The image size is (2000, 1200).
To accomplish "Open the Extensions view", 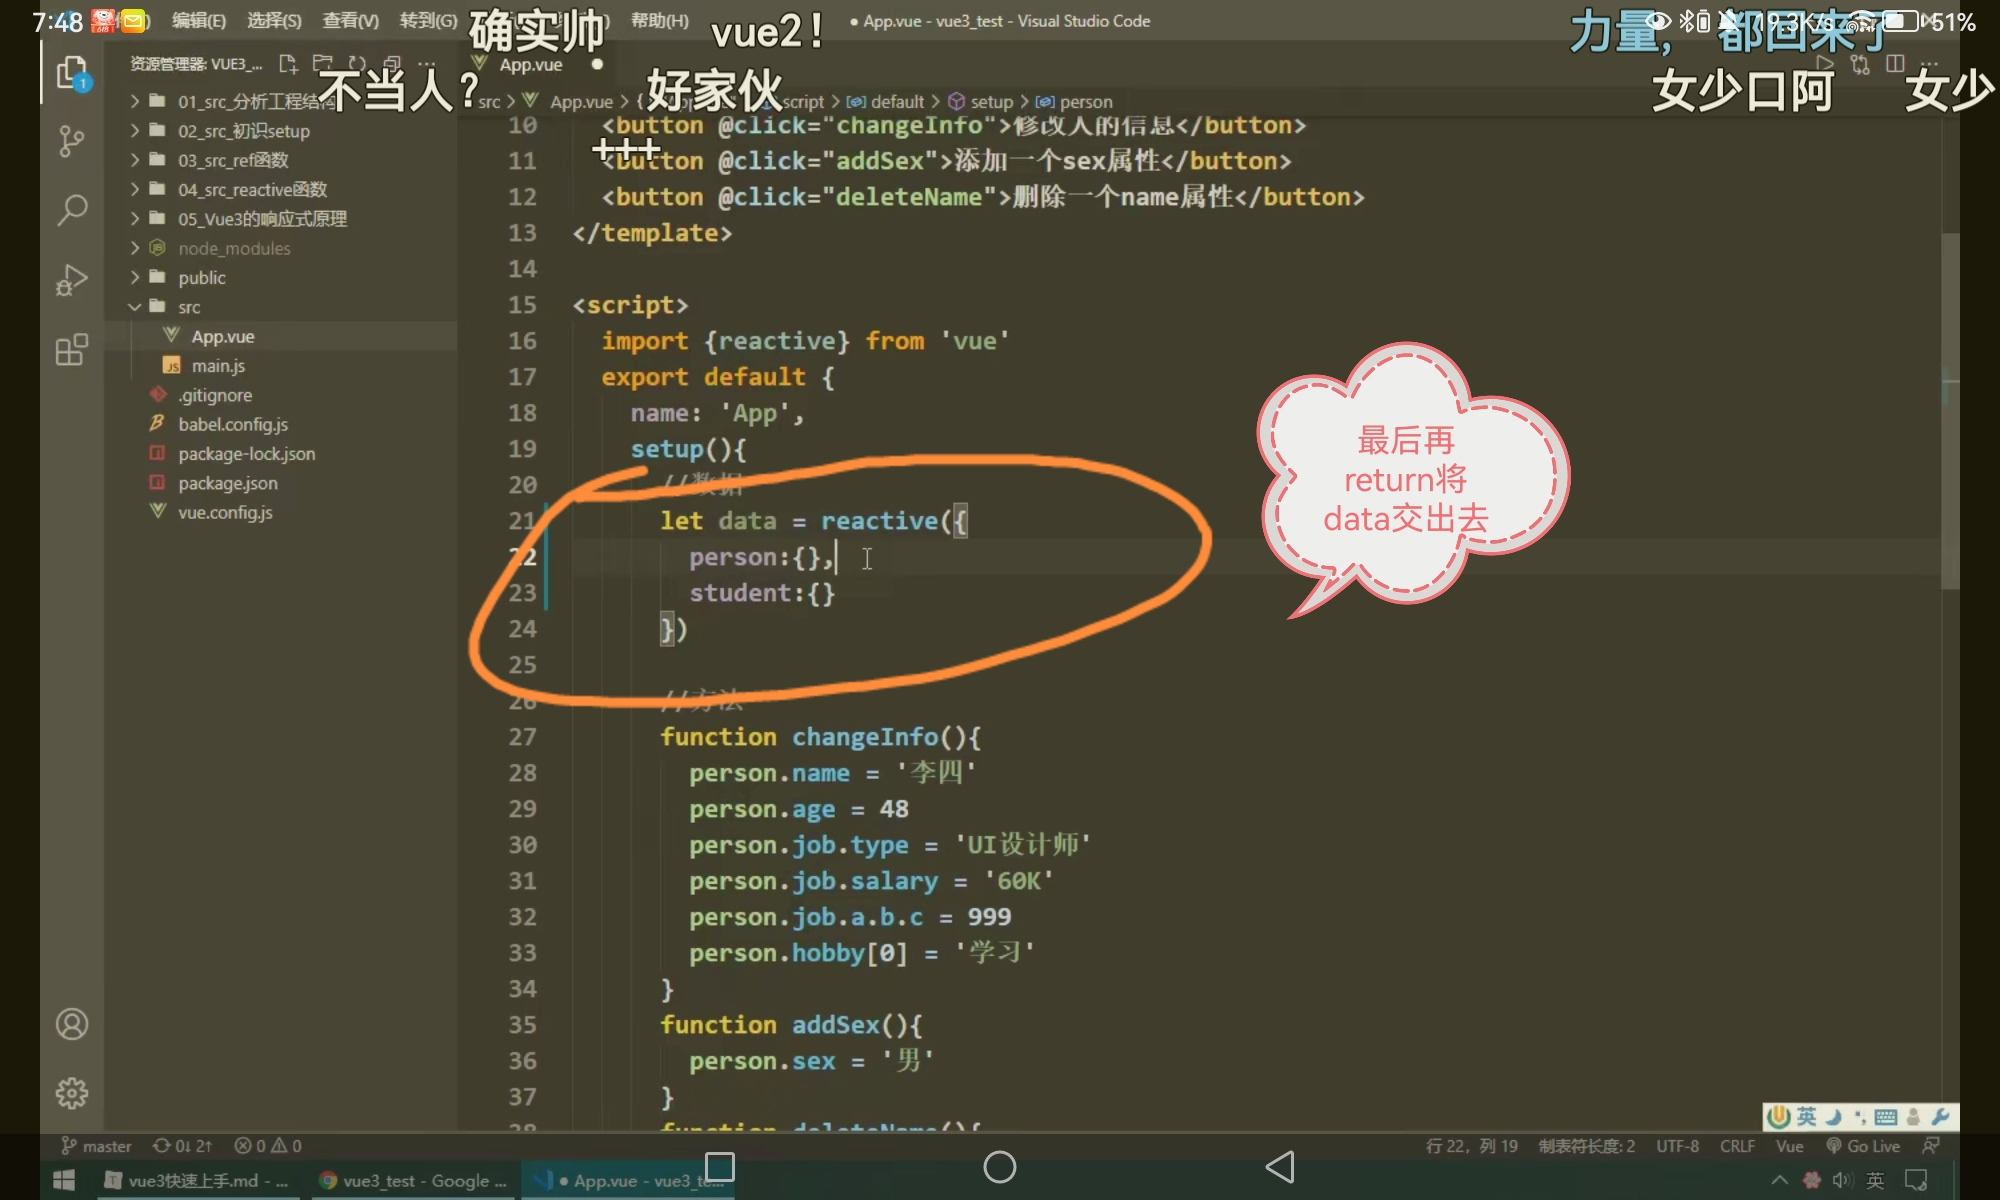I will (x=72, y=350).
